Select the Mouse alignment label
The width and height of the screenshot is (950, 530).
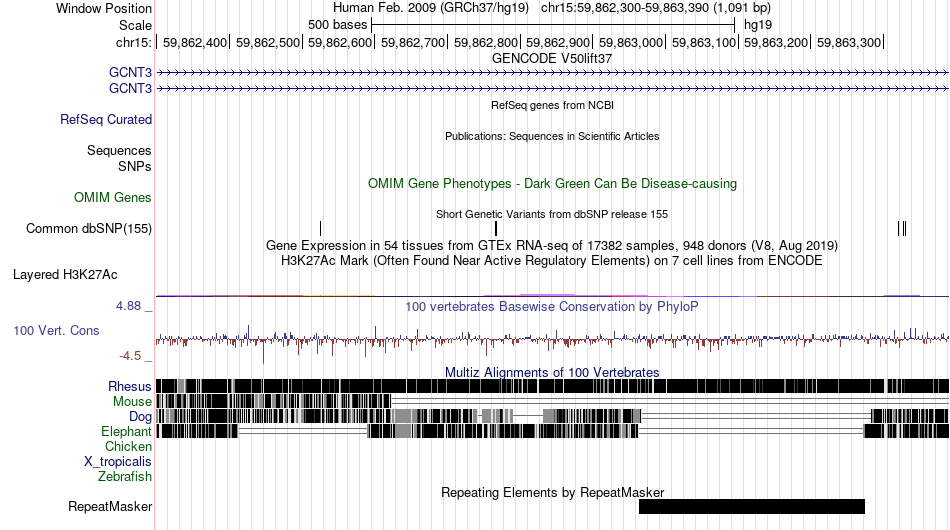tap(132, 402)
